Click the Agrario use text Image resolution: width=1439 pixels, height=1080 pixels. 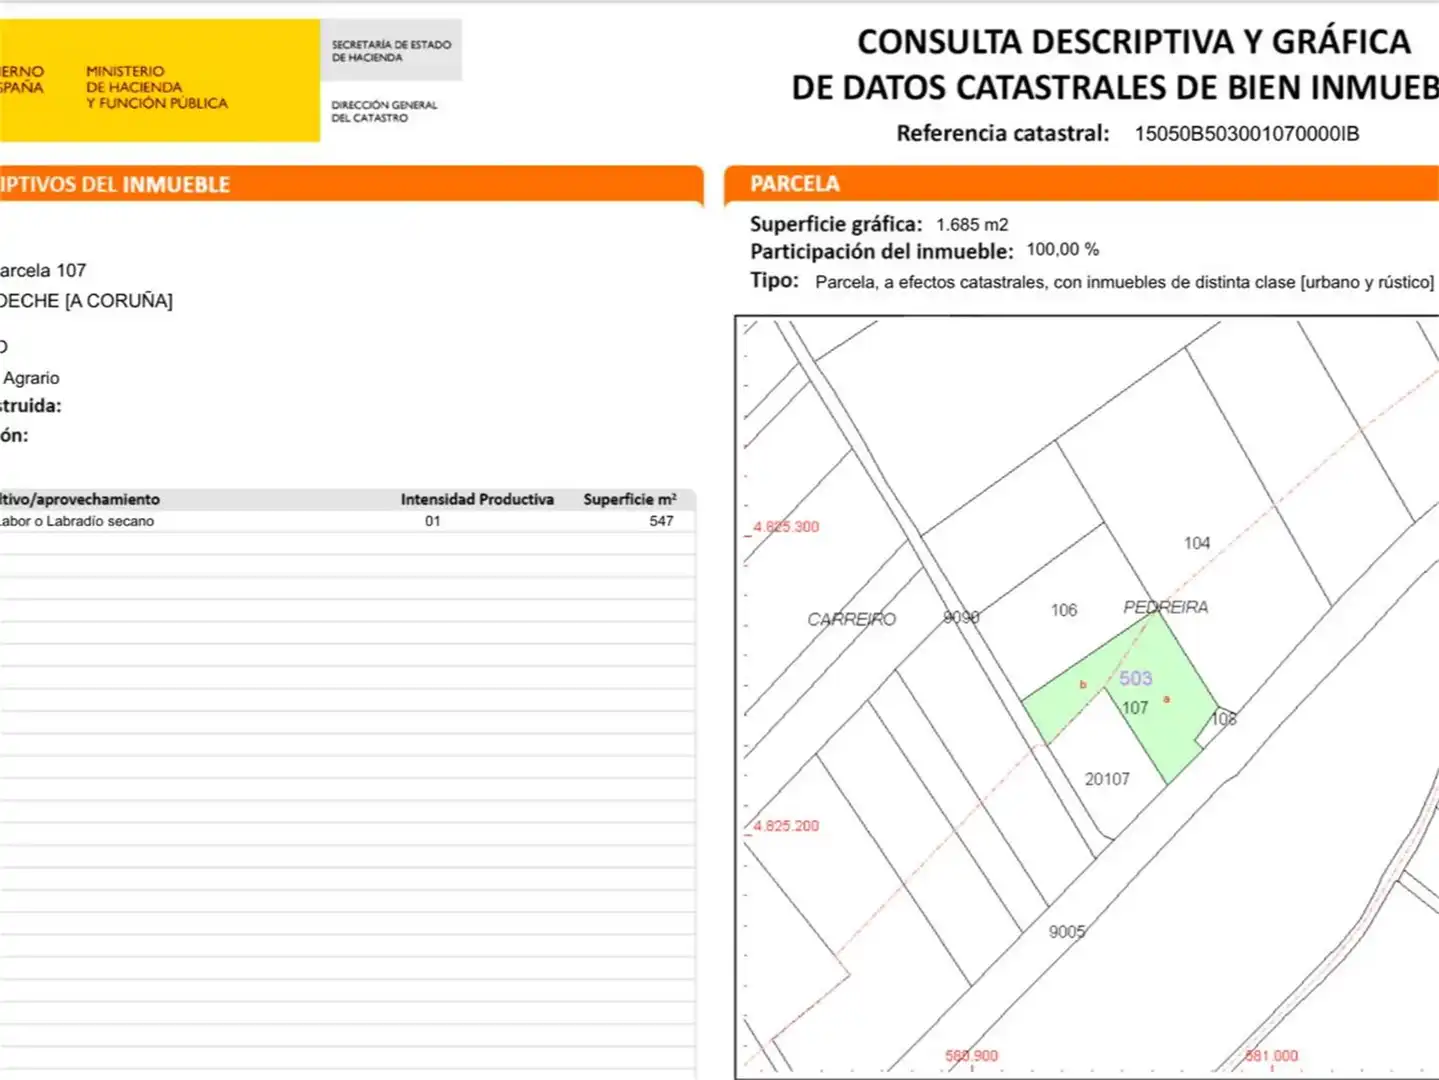(31, 378)
